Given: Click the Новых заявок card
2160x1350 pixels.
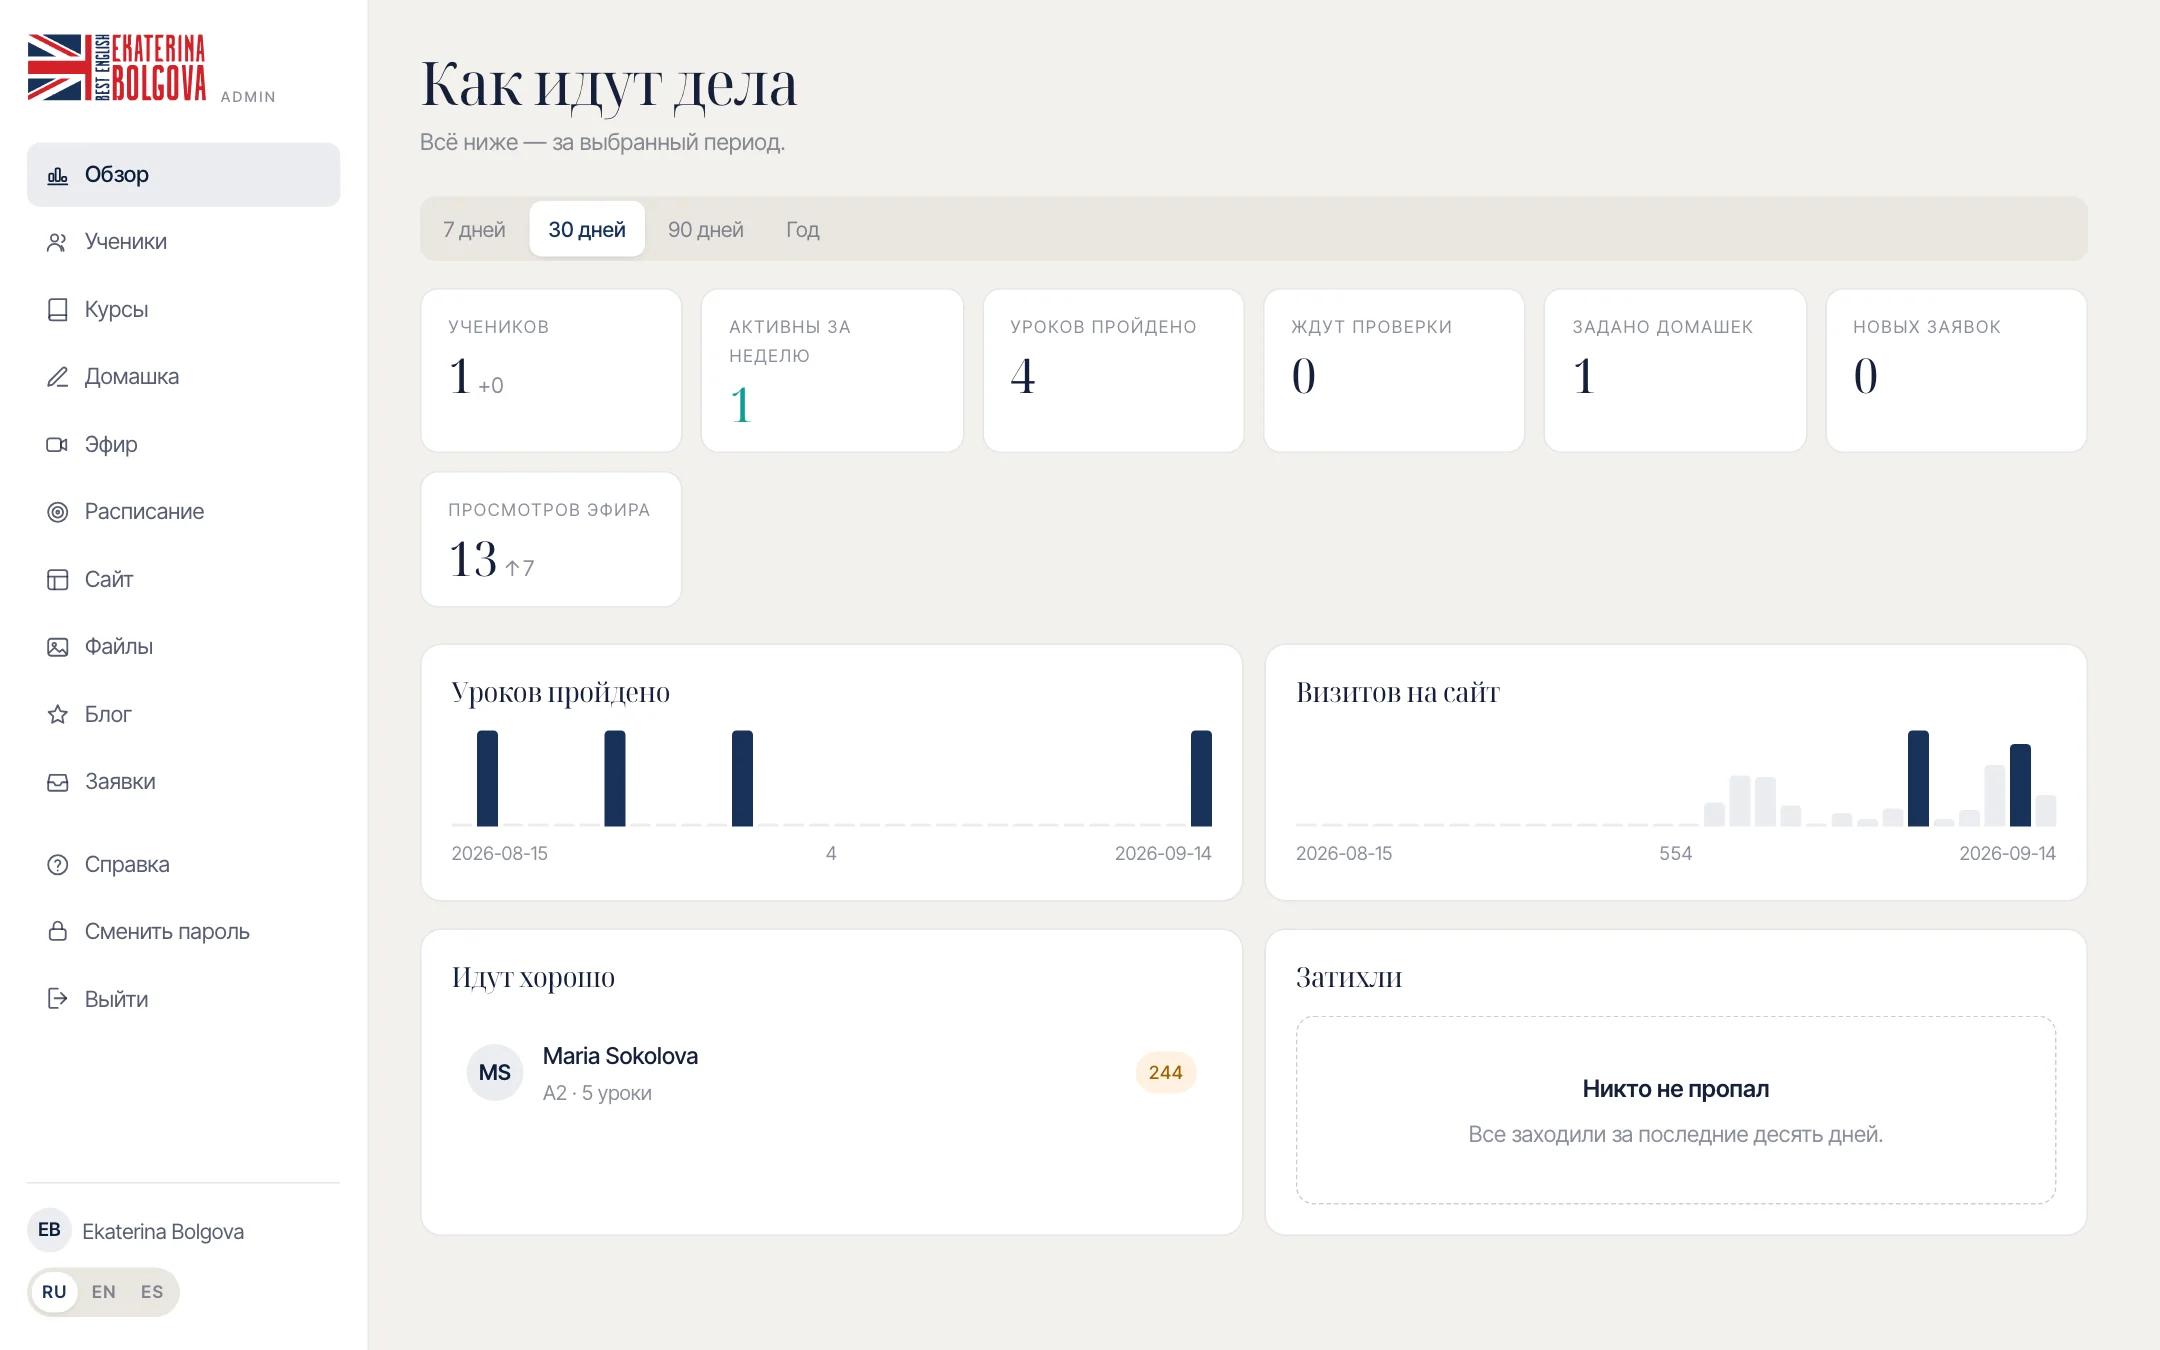Looking at the screenshot, I should (x=1956, y=371).
